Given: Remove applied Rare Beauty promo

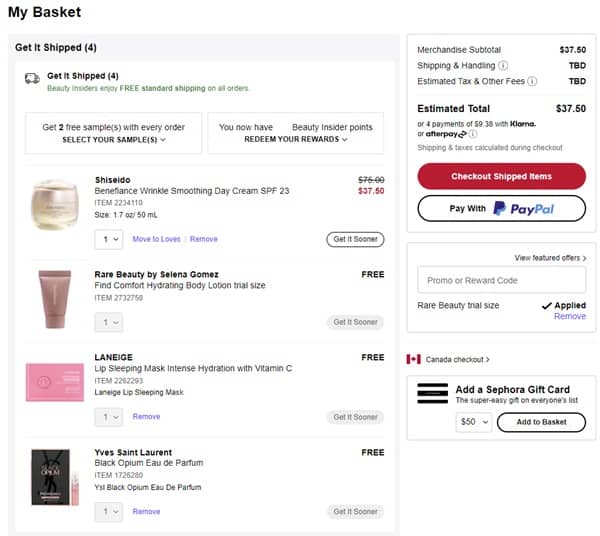Looking at the screenshot, I should tap(570, 316).
